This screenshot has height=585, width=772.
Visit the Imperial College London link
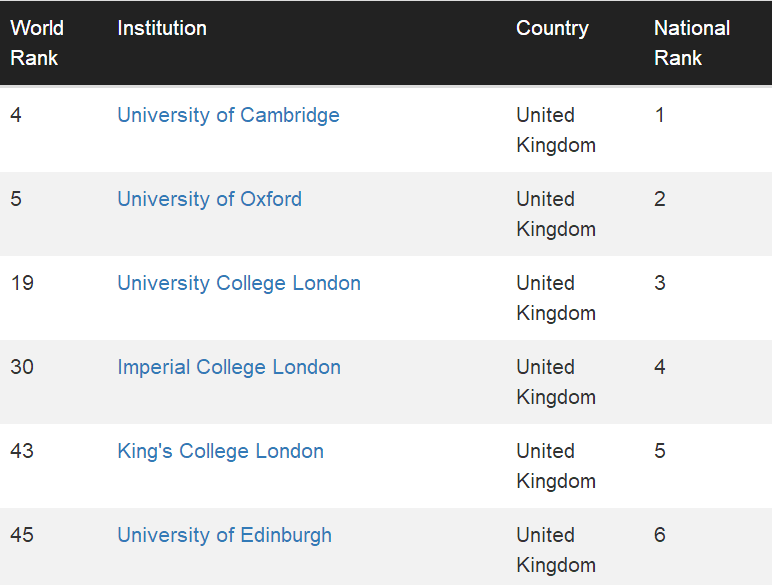click(x=229, y=367)
